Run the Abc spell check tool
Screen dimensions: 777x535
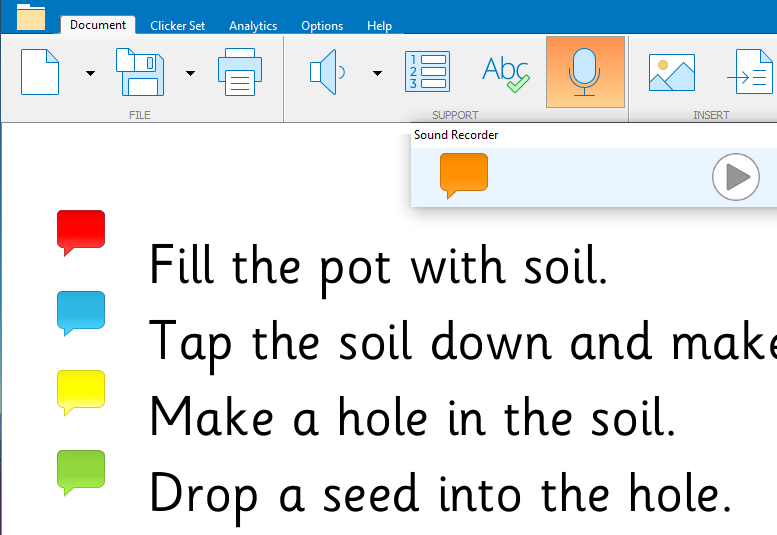coord(505,72)
